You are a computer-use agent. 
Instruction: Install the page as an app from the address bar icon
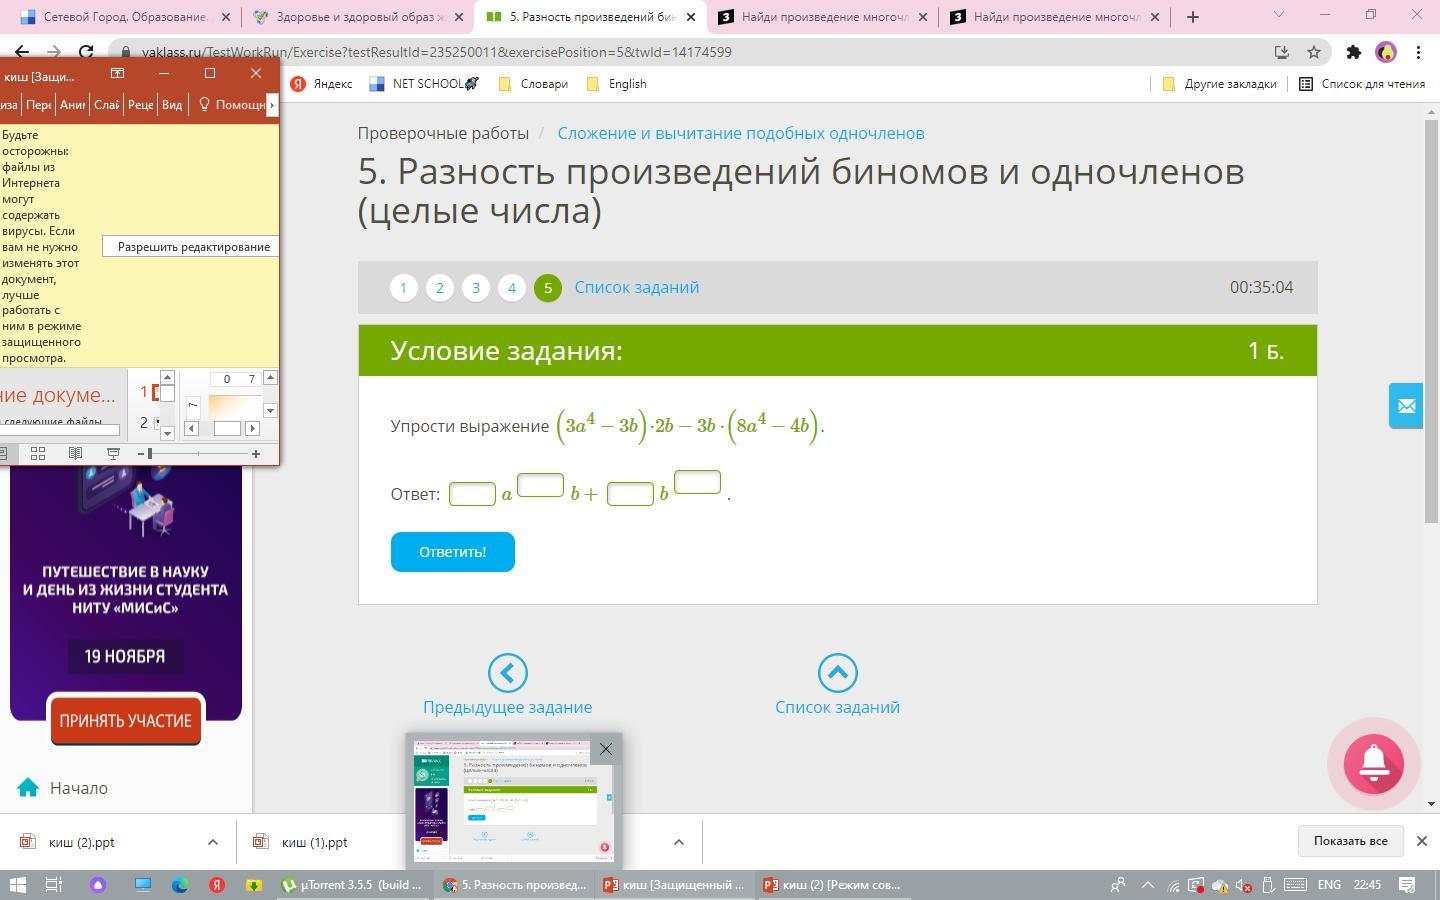coord(1281,52)
